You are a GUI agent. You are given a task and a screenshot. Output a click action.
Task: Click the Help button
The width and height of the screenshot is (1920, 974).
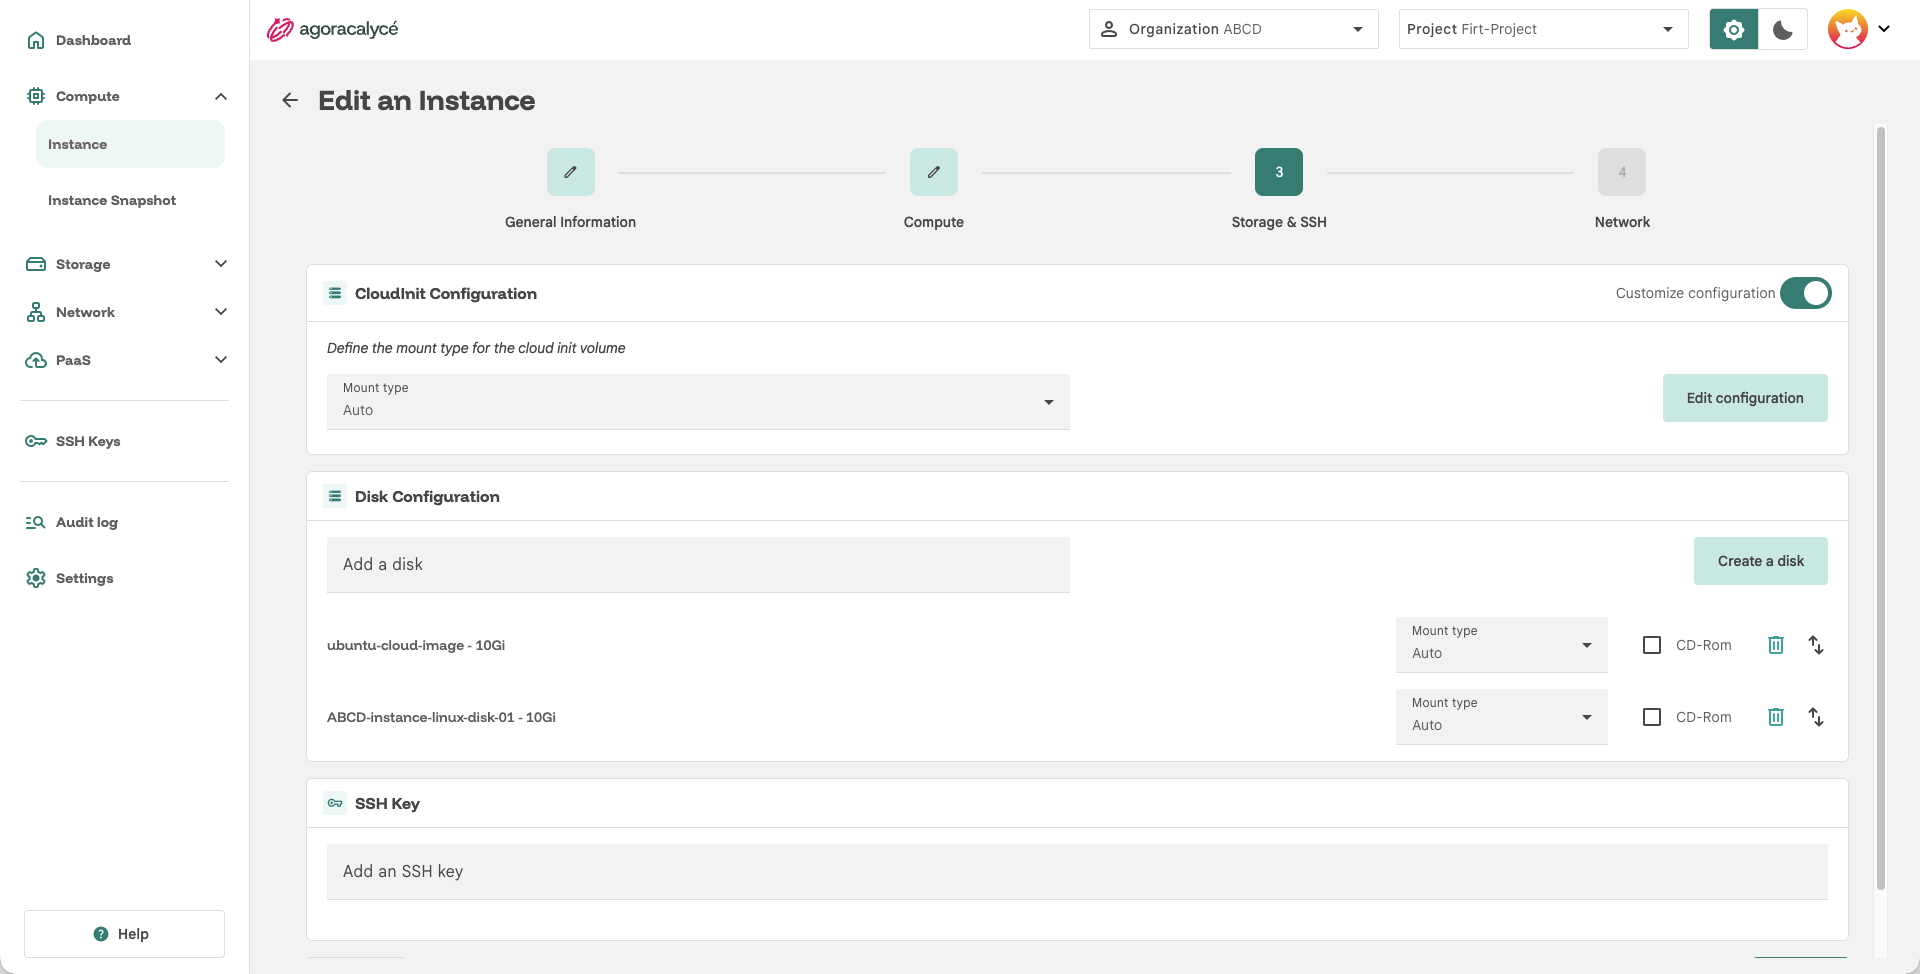coord(124,934)
